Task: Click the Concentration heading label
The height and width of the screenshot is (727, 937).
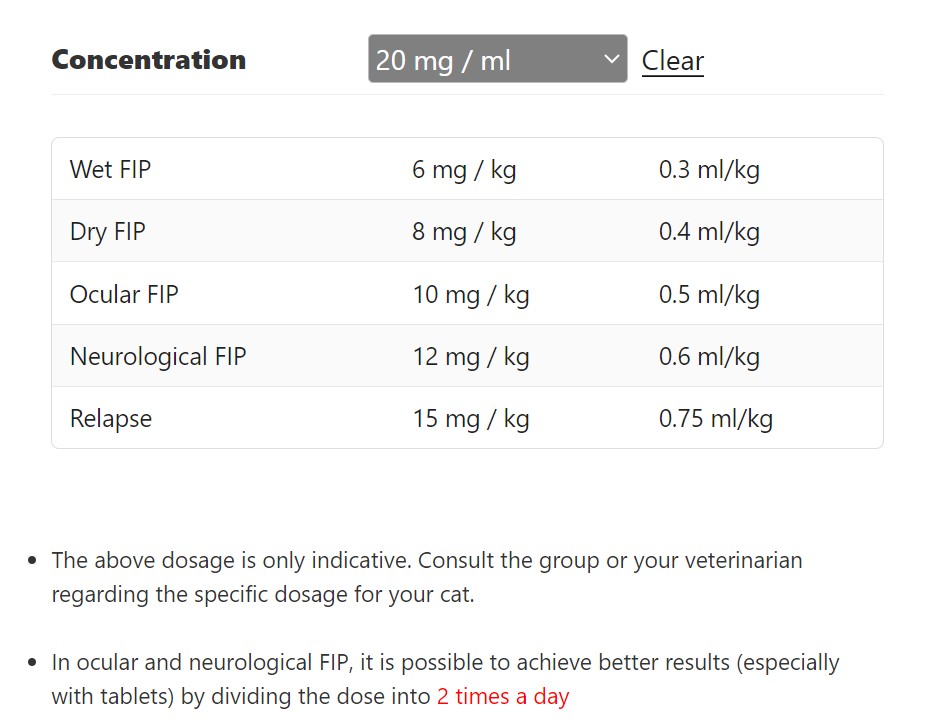Action: point(149,60)
